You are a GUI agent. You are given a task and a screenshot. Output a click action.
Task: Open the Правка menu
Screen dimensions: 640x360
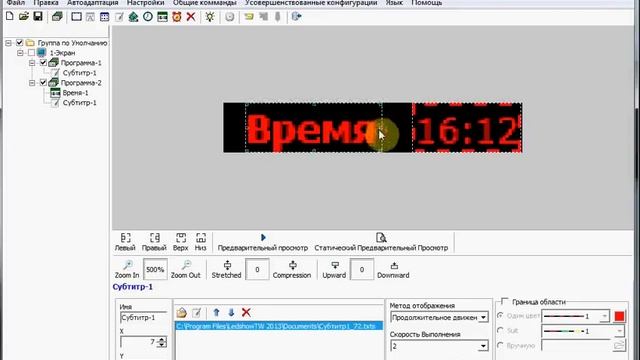[x=46, y=3]
